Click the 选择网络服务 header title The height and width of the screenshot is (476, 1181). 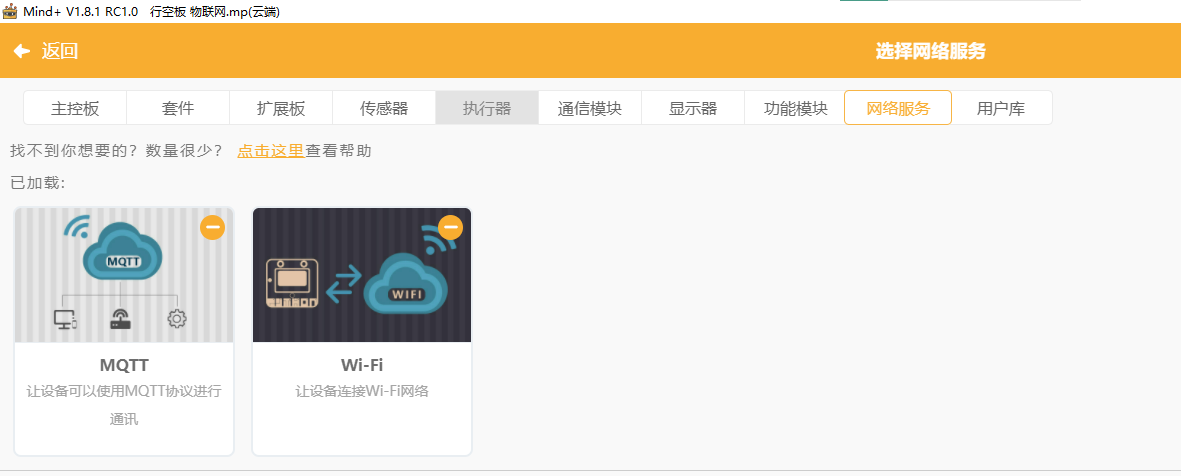pyautogui.click(x=930, y=51)
